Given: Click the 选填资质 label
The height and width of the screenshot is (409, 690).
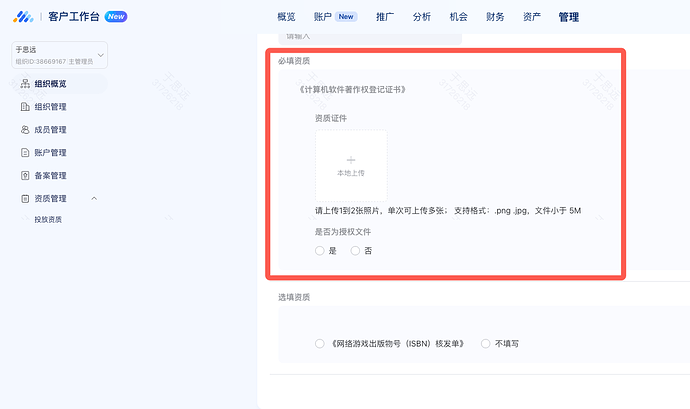Looking at the screenshot, I should tap(294, 297).
